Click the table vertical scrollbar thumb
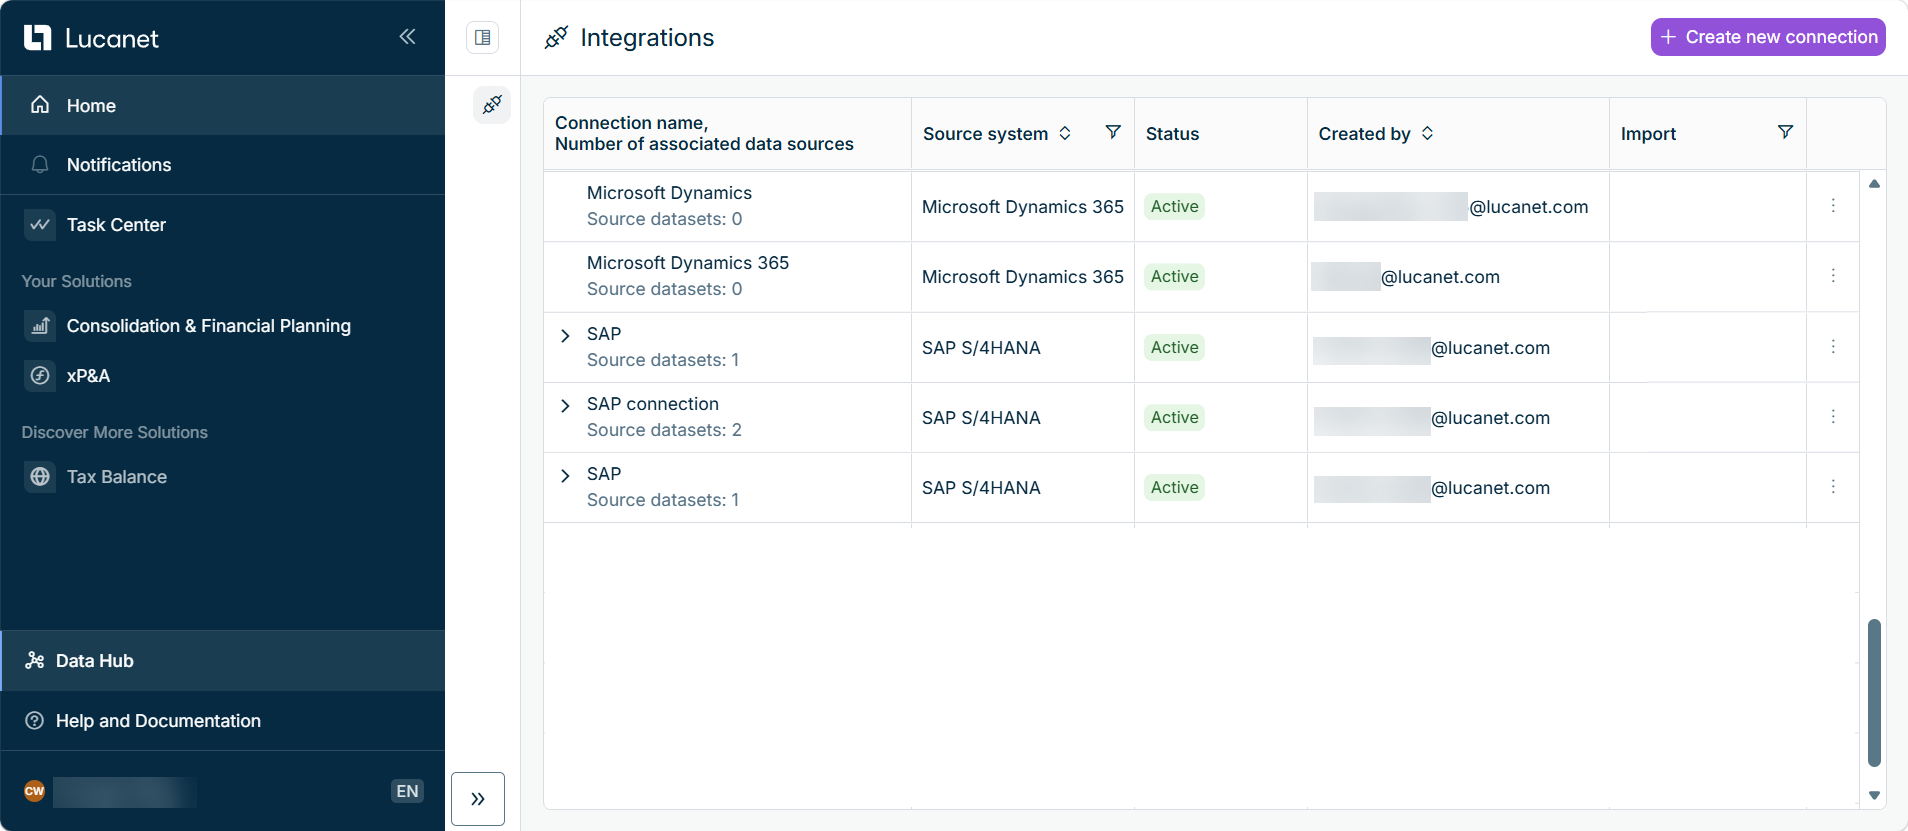 coord(1874,692)
